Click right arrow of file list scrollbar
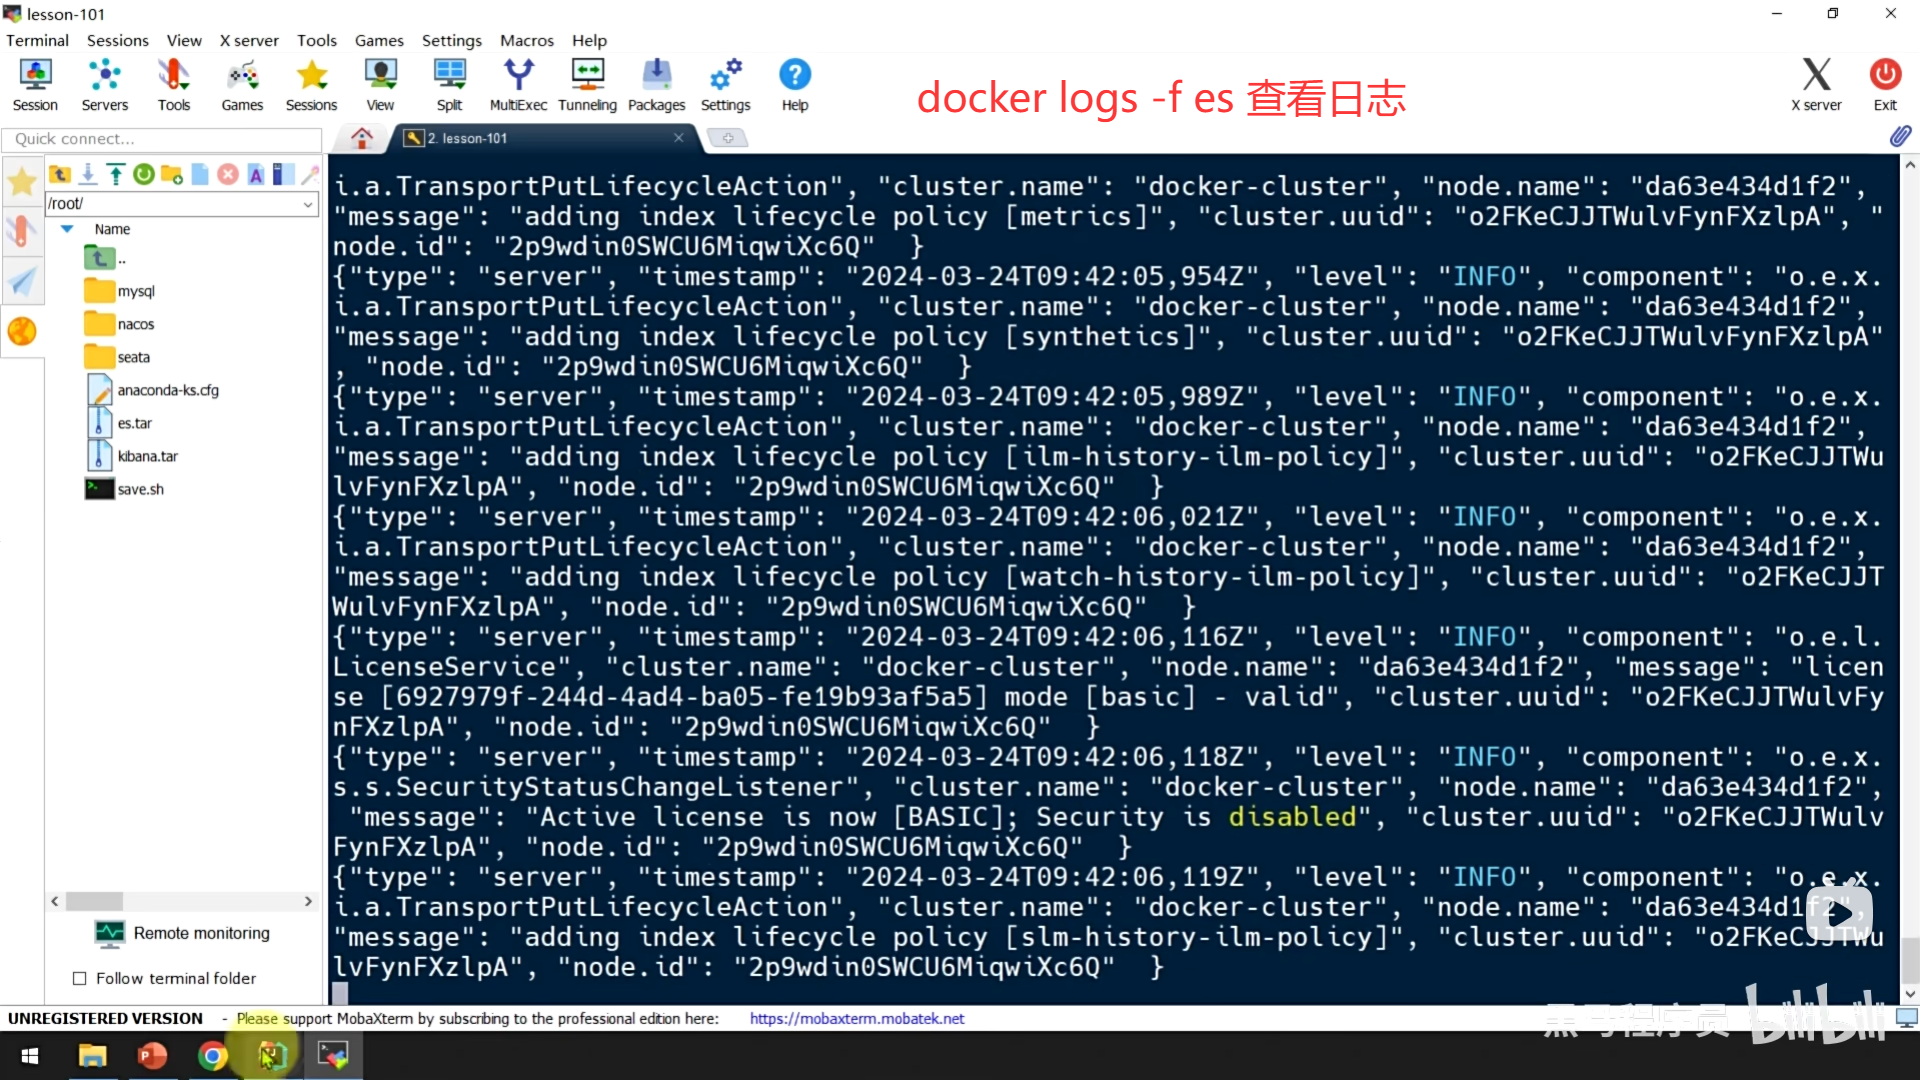Image resolution: width=1920 pixels, height=1080 pixels. [308, 901]
